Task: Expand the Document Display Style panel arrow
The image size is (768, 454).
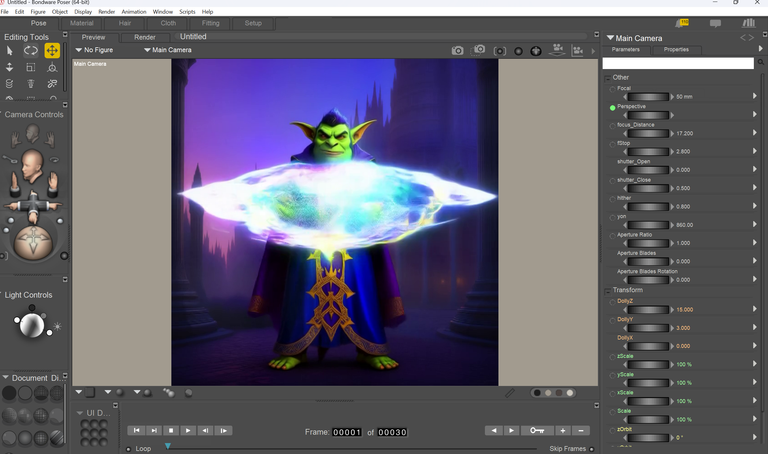Action: 5,378
